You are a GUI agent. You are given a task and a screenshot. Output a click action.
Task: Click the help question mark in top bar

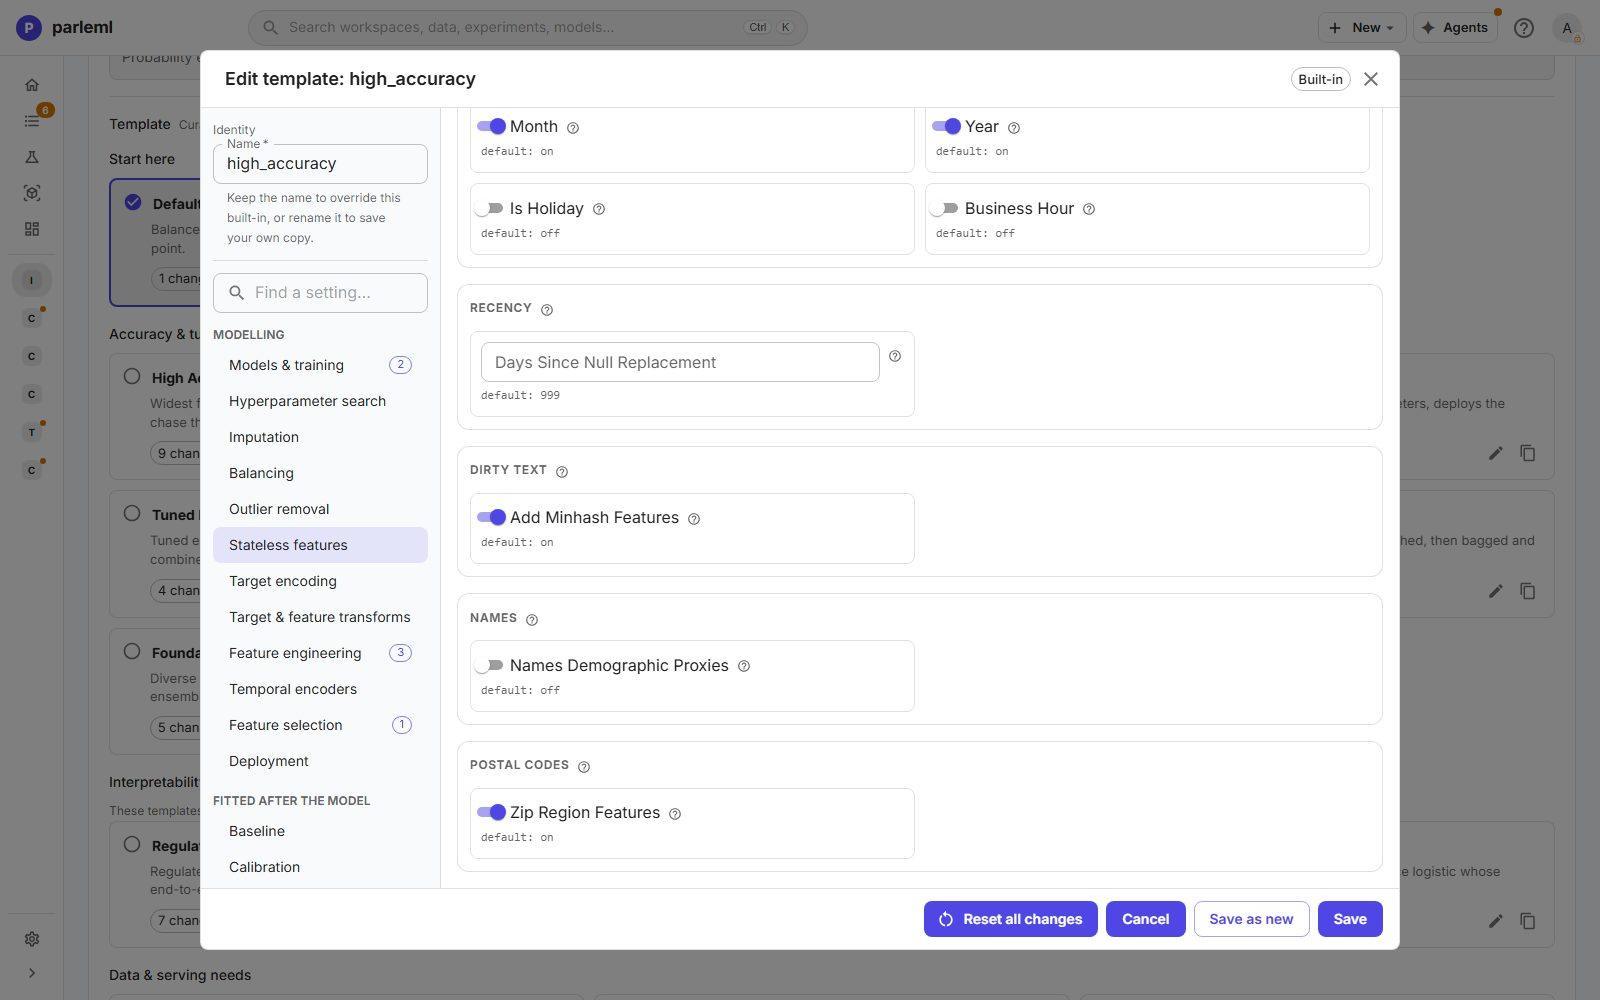click(1523, 28)
